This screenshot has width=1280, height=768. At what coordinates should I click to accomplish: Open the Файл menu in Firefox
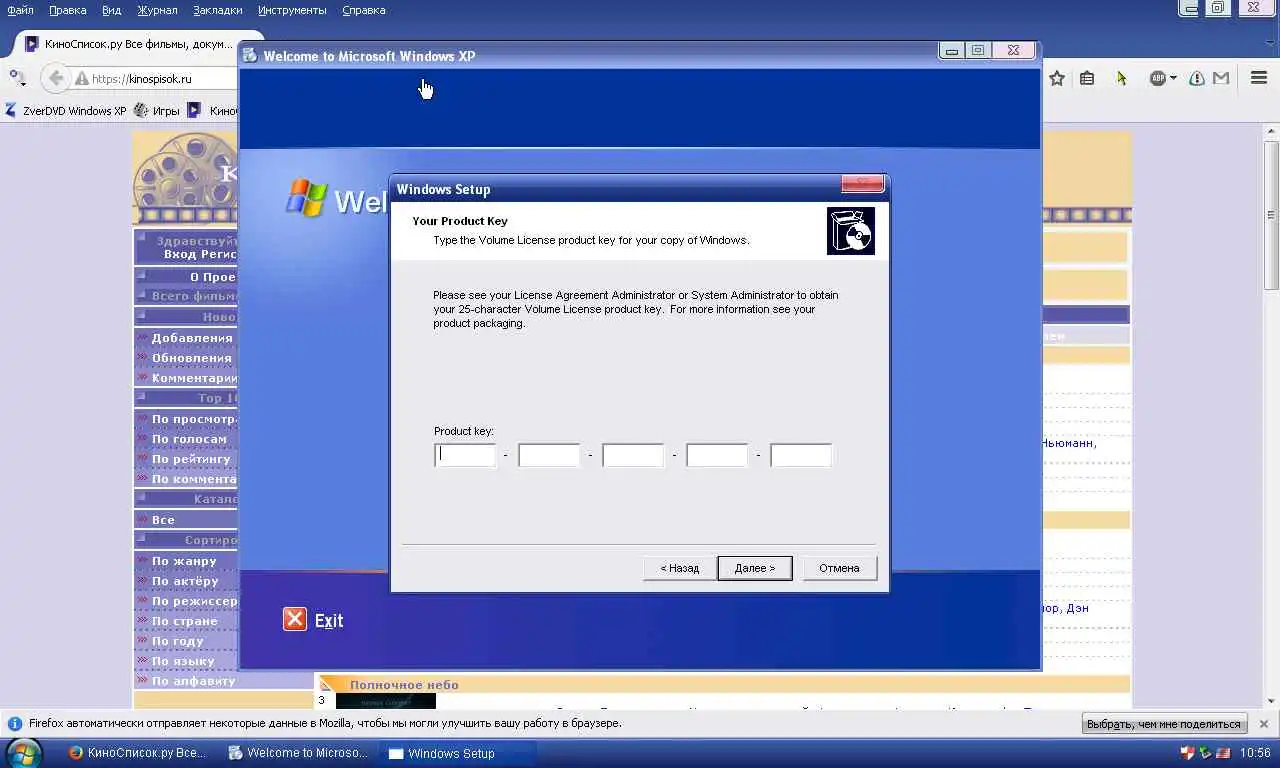20,10
